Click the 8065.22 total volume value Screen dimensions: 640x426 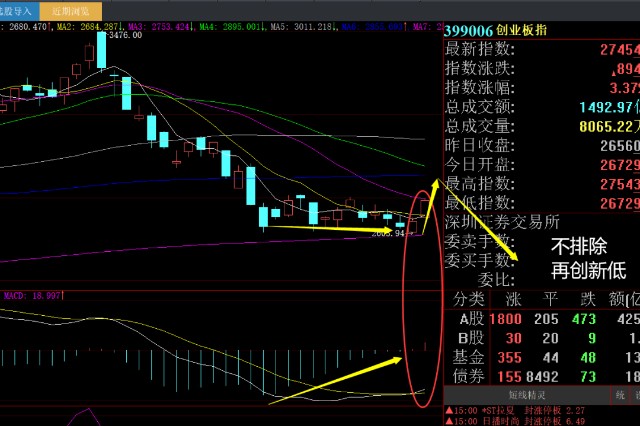(x=606, y=126)
